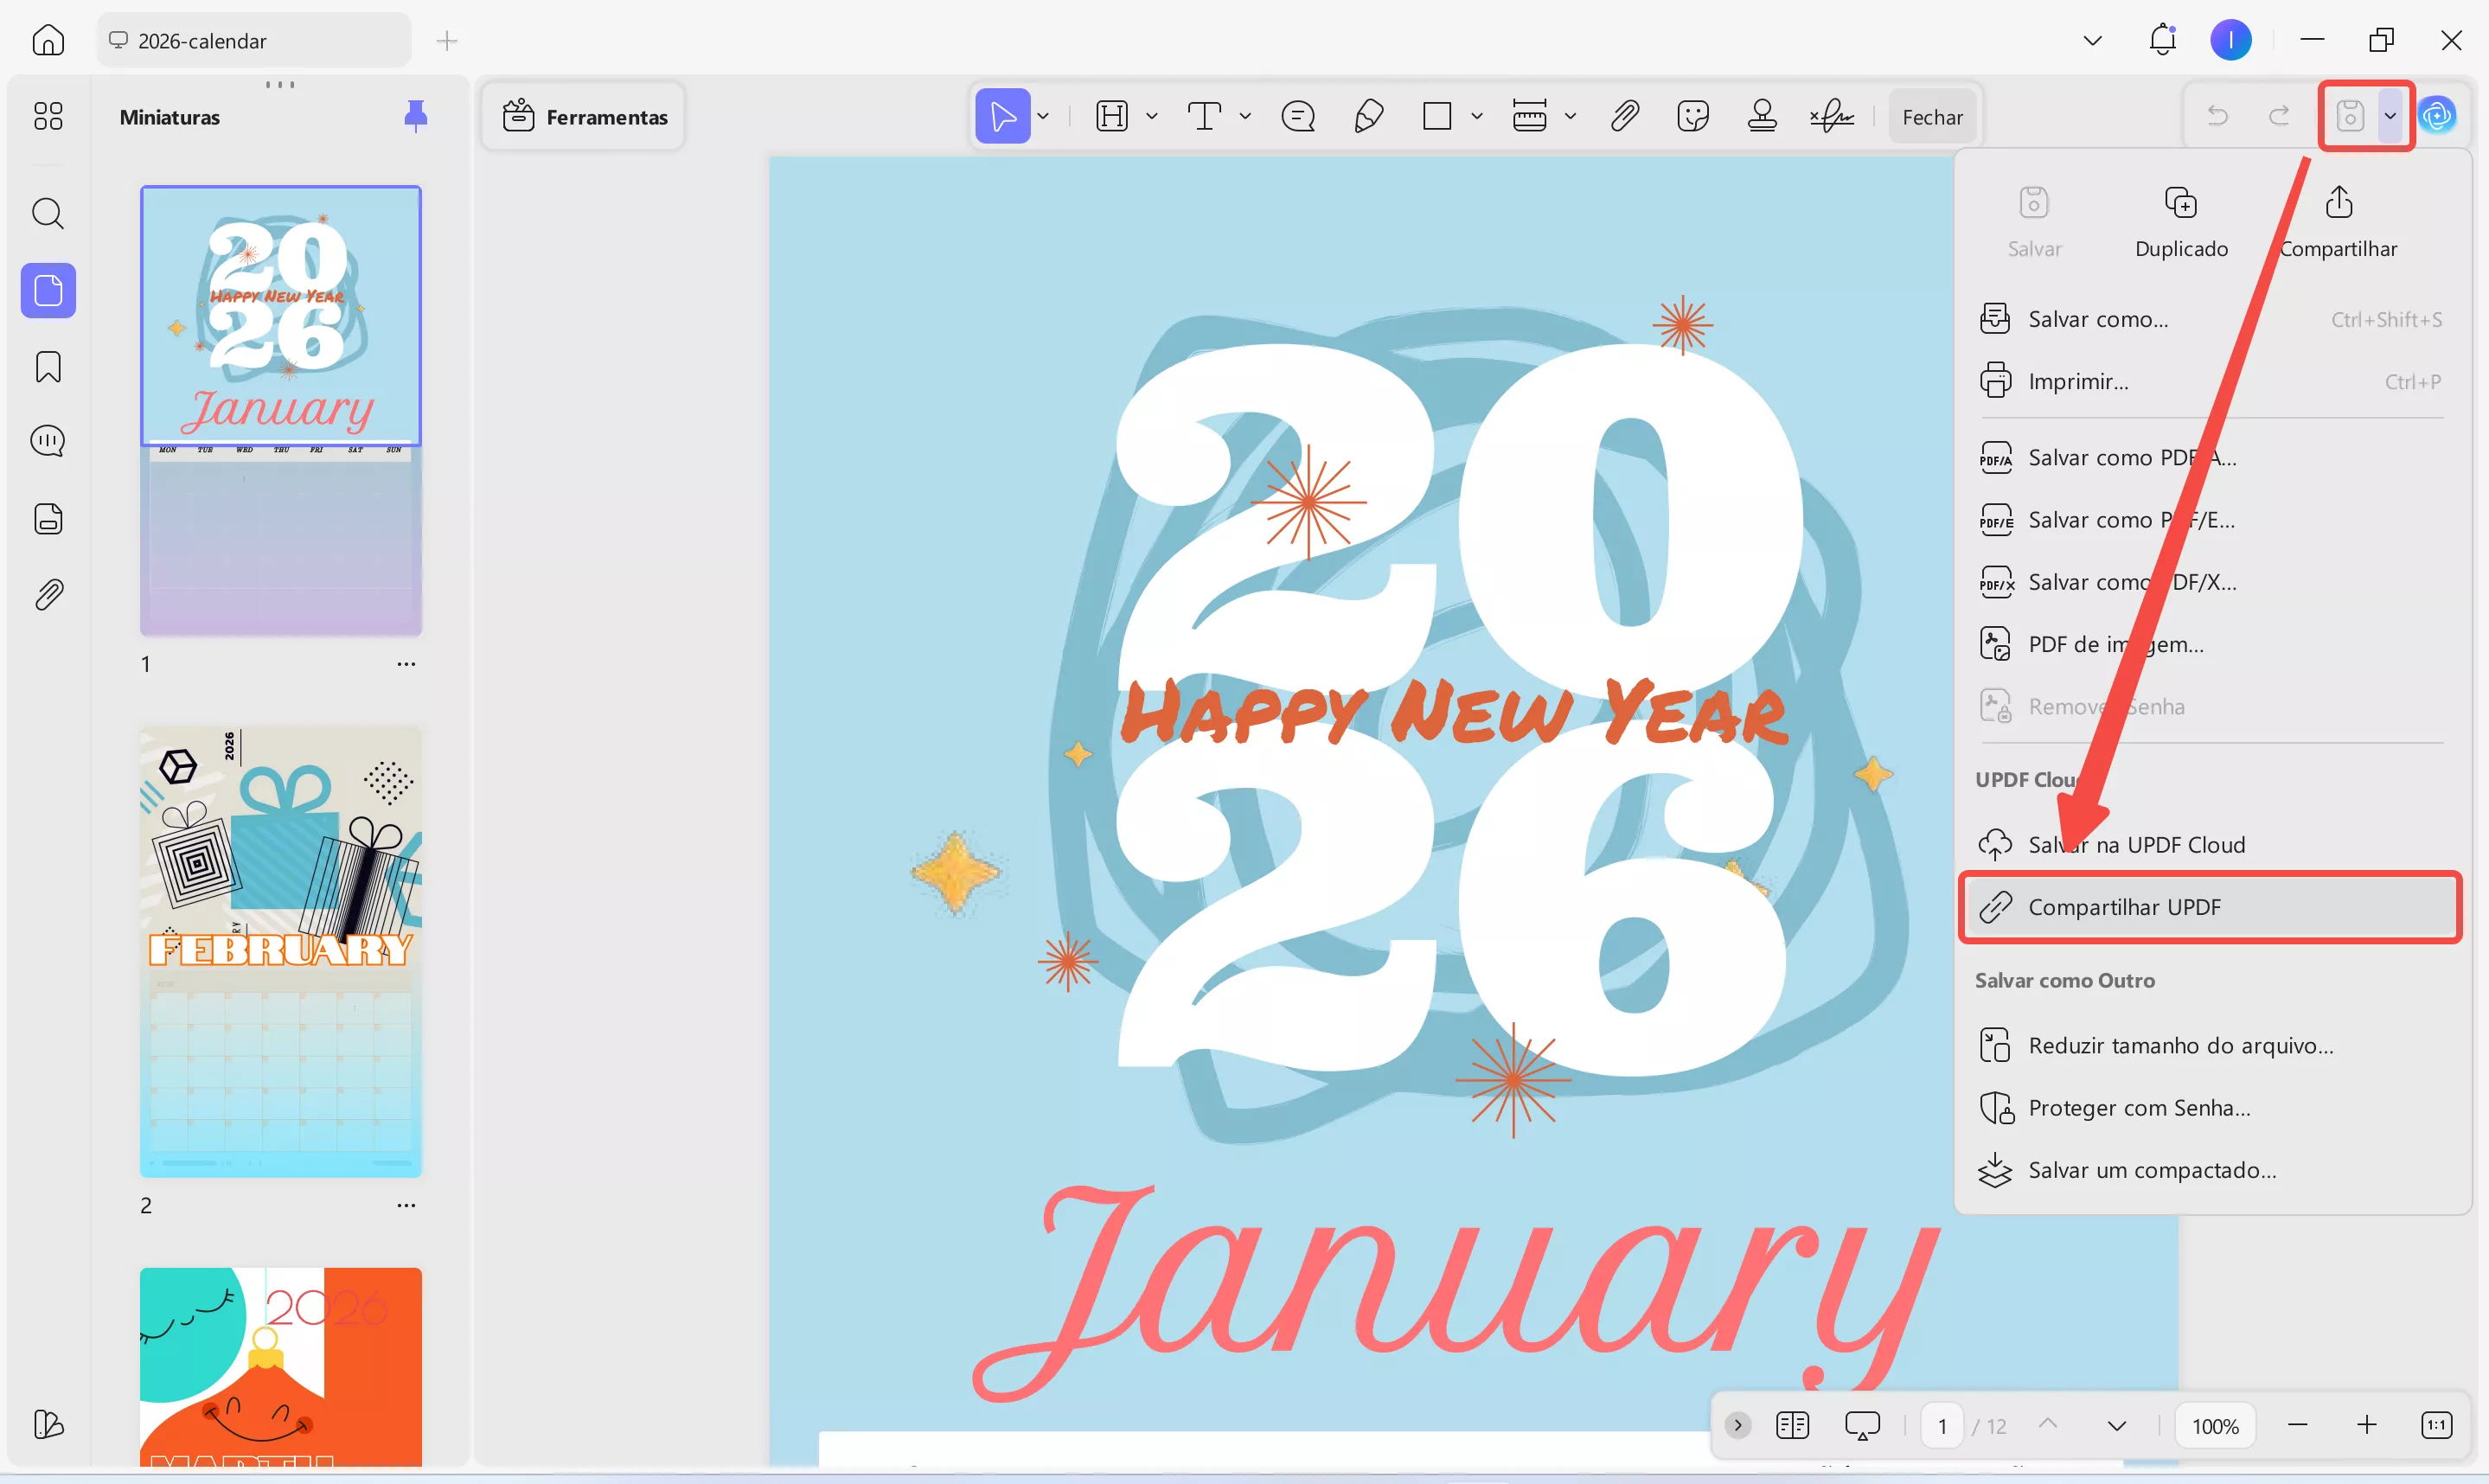Expand the text tool dropdown arrow
Image resolution: width=2489 pixels, height=1484 pixels.
(1245, 117)
